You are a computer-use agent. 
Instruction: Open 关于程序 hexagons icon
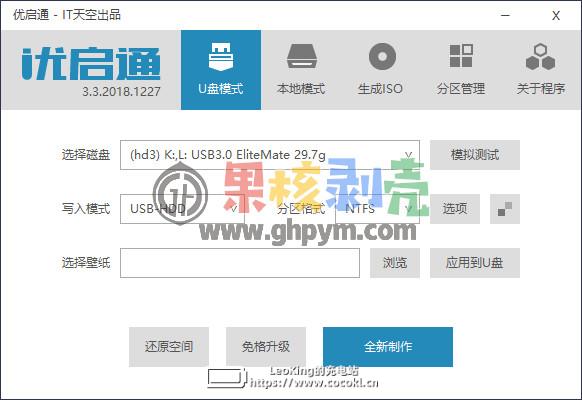point(540,57)
